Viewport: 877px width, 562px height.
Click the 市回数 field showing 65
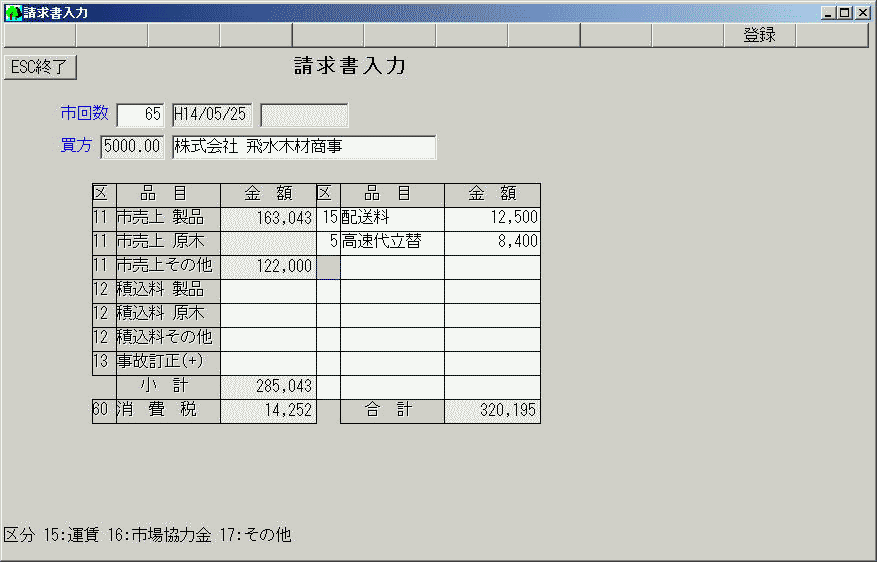pos(140,115)
